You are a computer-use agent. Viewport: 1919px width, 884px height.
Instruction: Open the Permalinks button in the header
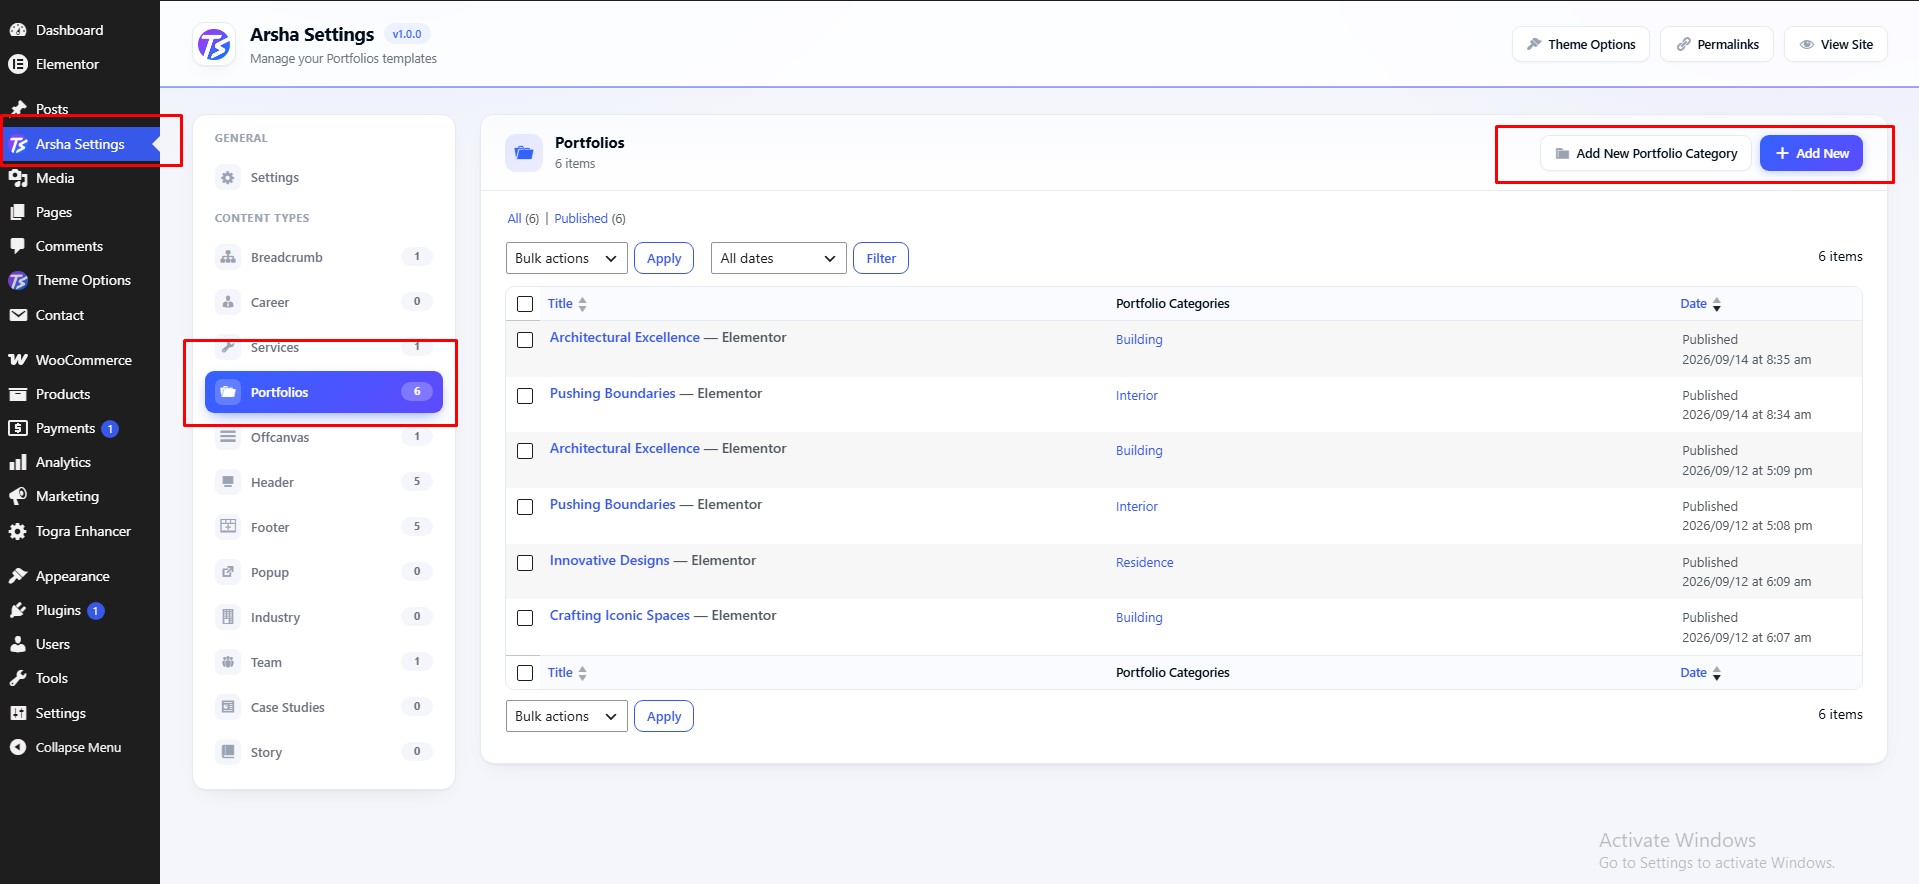click(x=1717, y=44)
